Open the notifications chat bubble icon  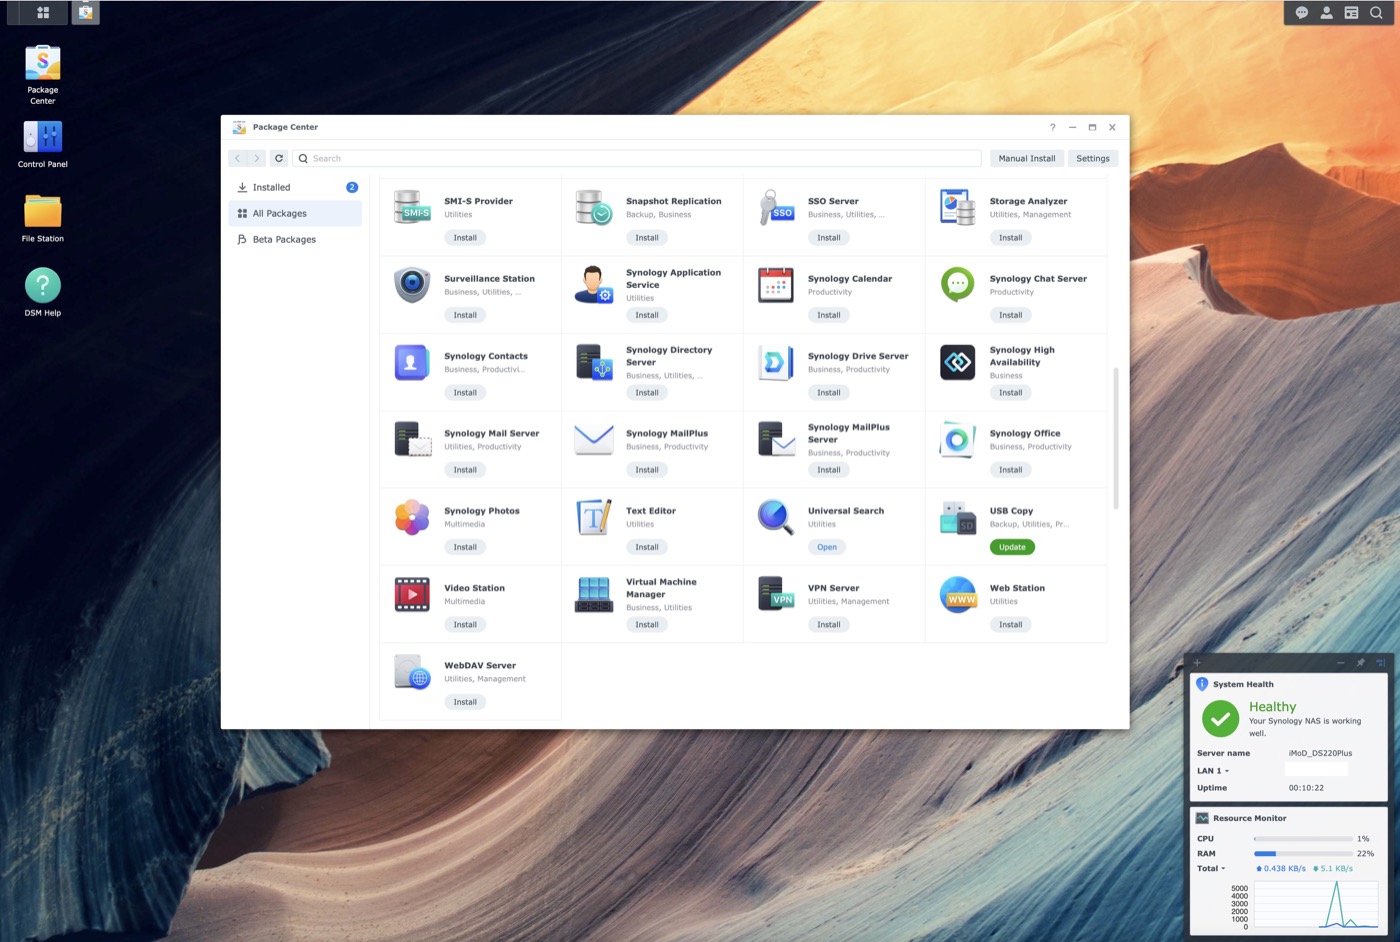click(1301, 13)
